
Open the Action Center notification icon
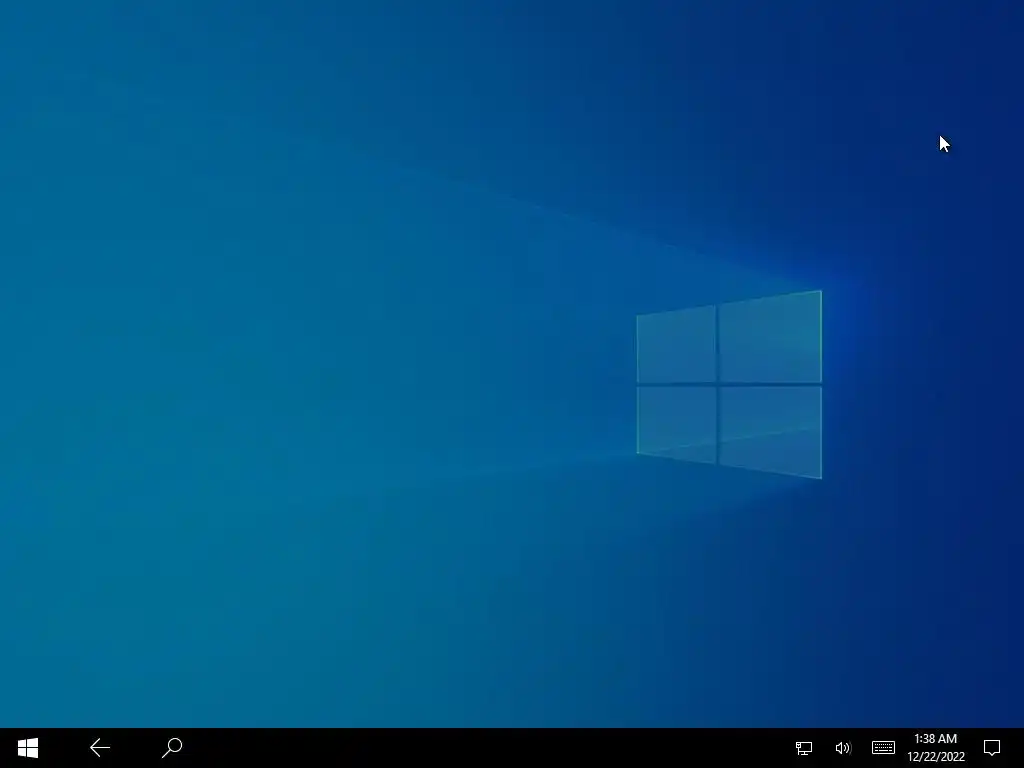point(992,748)
